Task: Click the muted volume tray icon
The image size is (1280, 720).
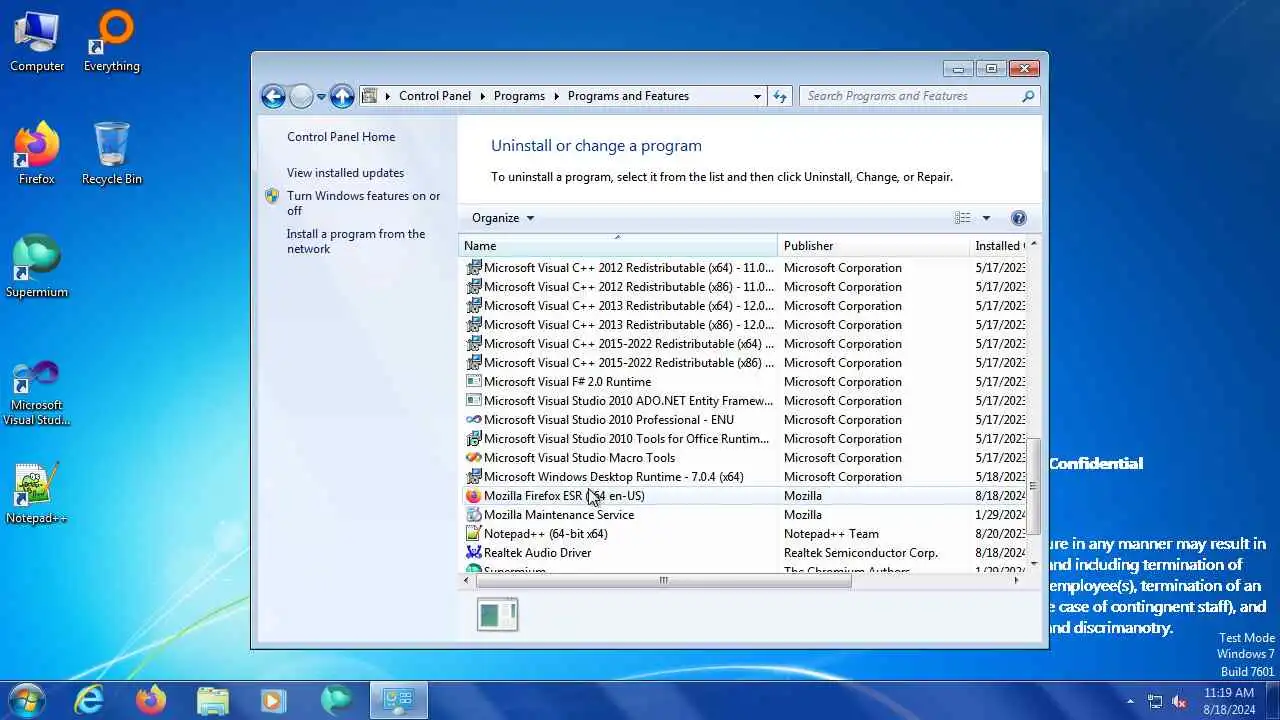Action: pos(1179,701)
